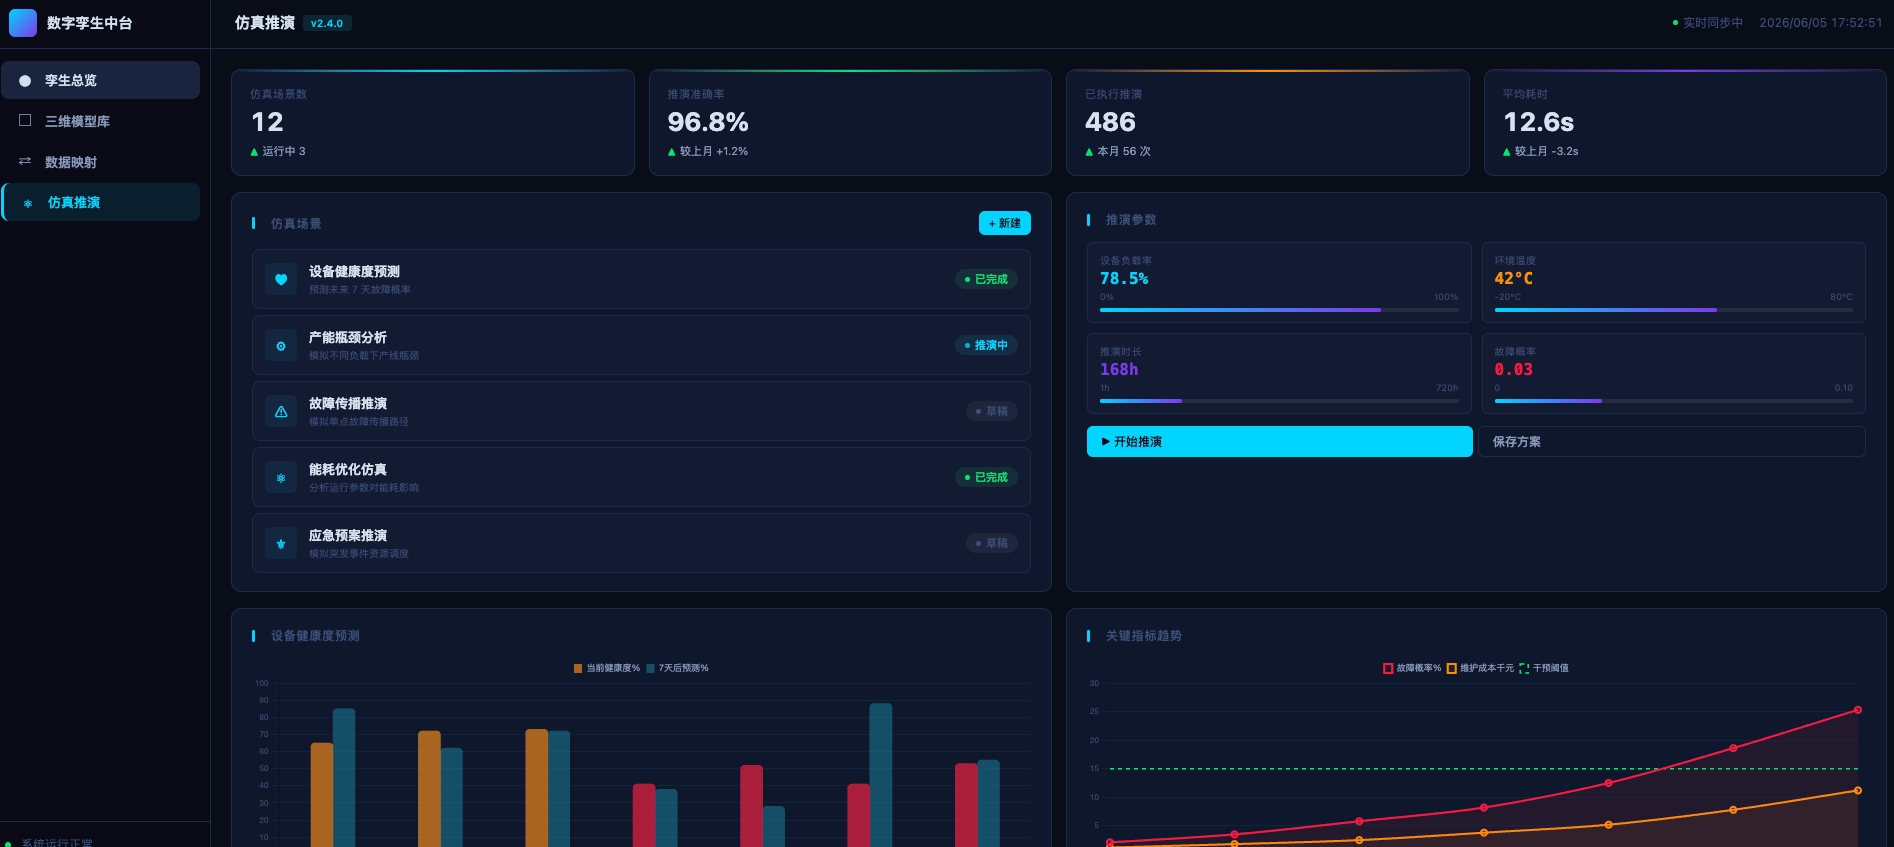The image size is (1894, 847).
Task: Click the 新建 button
Action: [1004, 223]
